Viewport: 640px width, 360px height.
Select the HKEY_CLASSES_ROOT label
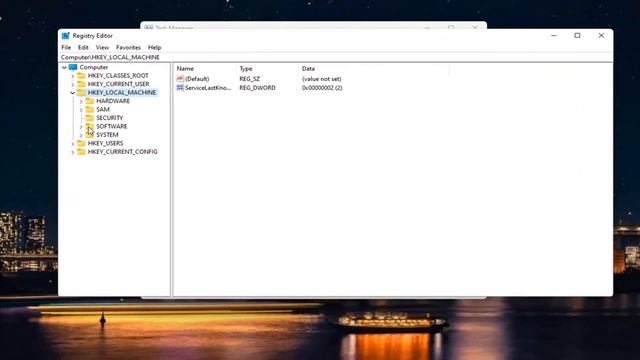(118, 76)
